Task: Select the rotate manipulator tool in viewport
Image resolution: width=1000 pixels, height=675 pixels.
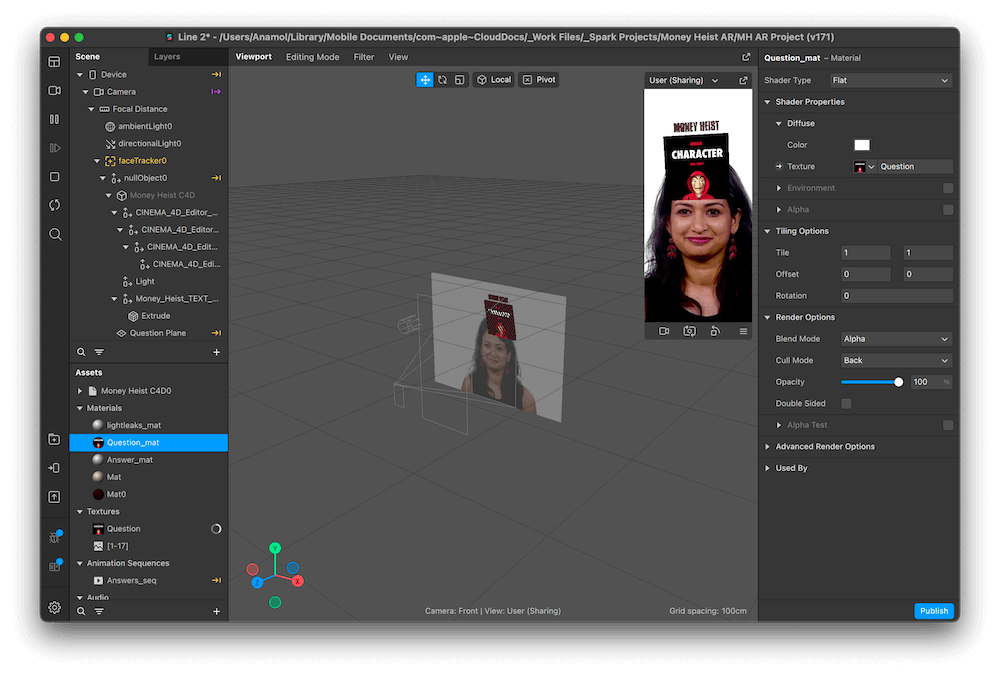Action: coord(442,80)
